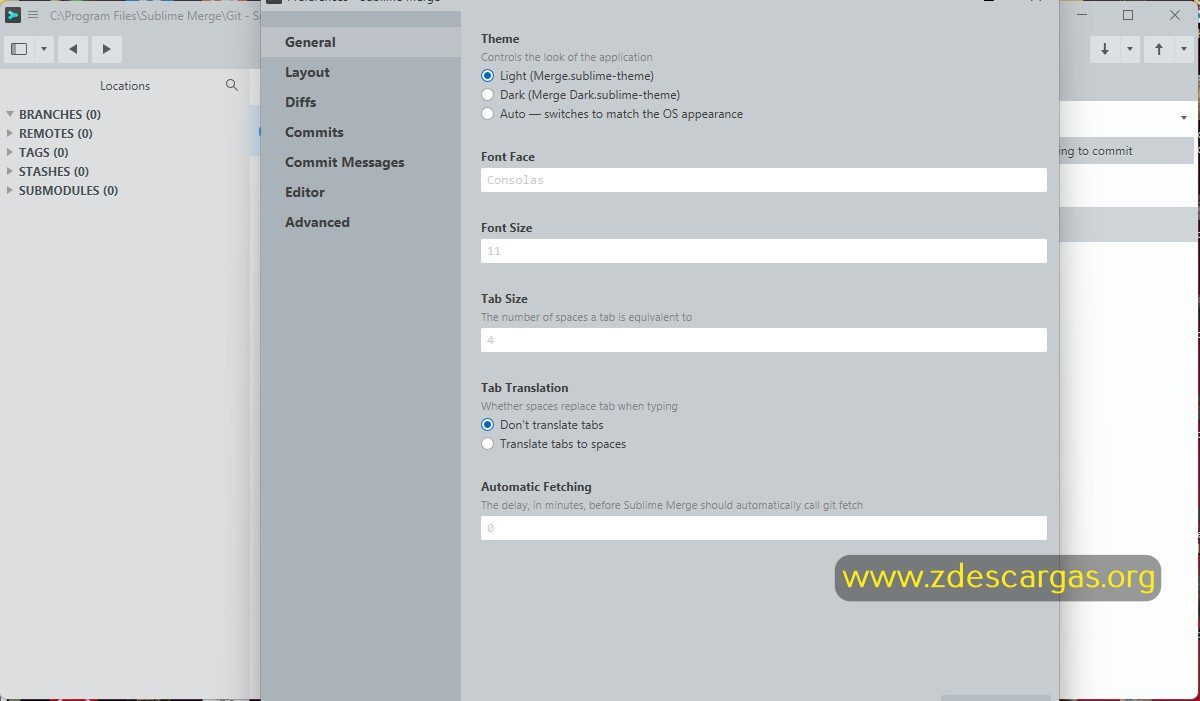Collapse the BRANCHES (0) section
The image size is (1200, 701).
point(10,114)
